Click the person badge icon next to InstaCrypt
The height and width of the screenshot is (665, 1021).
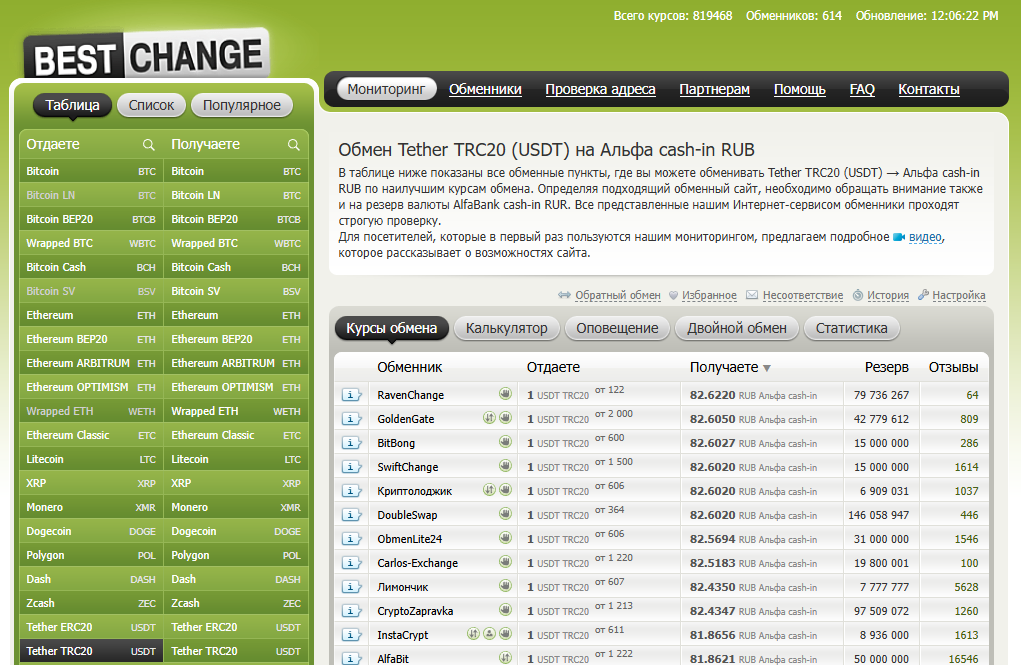coord(489,633)
